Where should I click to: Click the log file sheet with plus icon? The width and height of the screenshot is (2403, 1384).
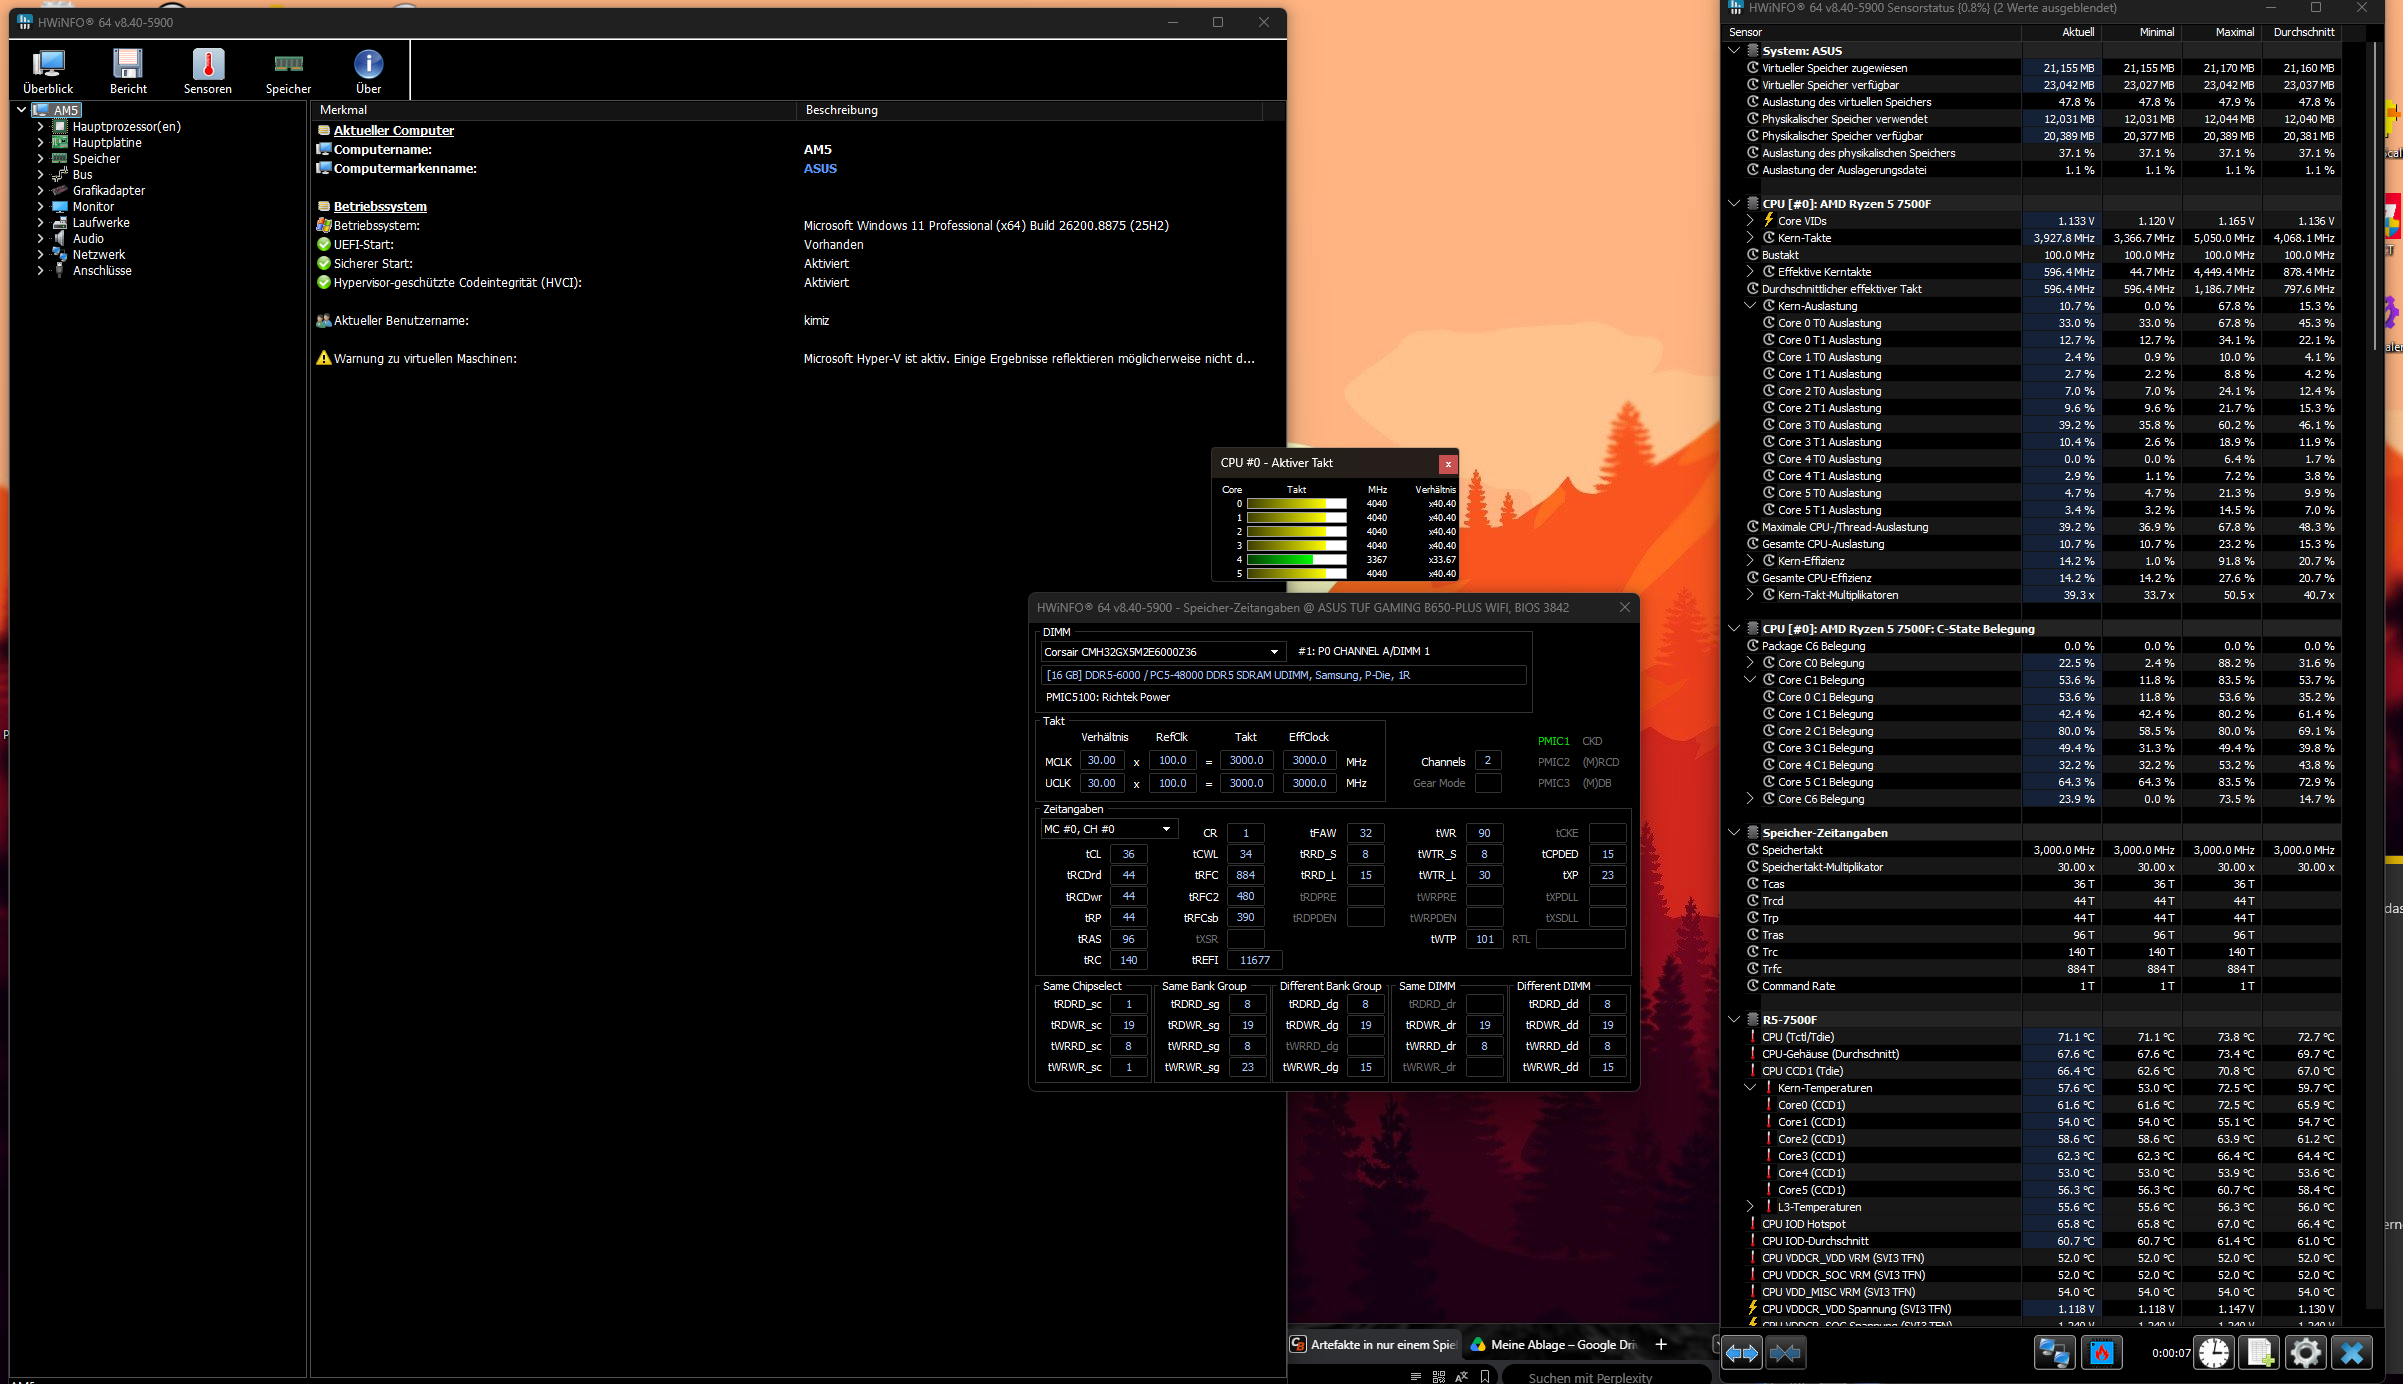(2260, 1353)
